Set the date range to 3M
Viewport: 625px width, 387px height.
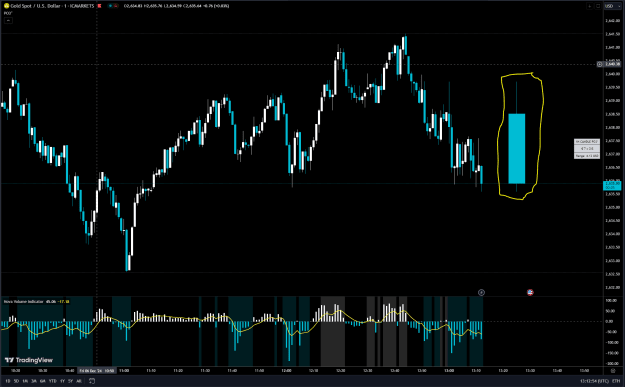[33, 381]
